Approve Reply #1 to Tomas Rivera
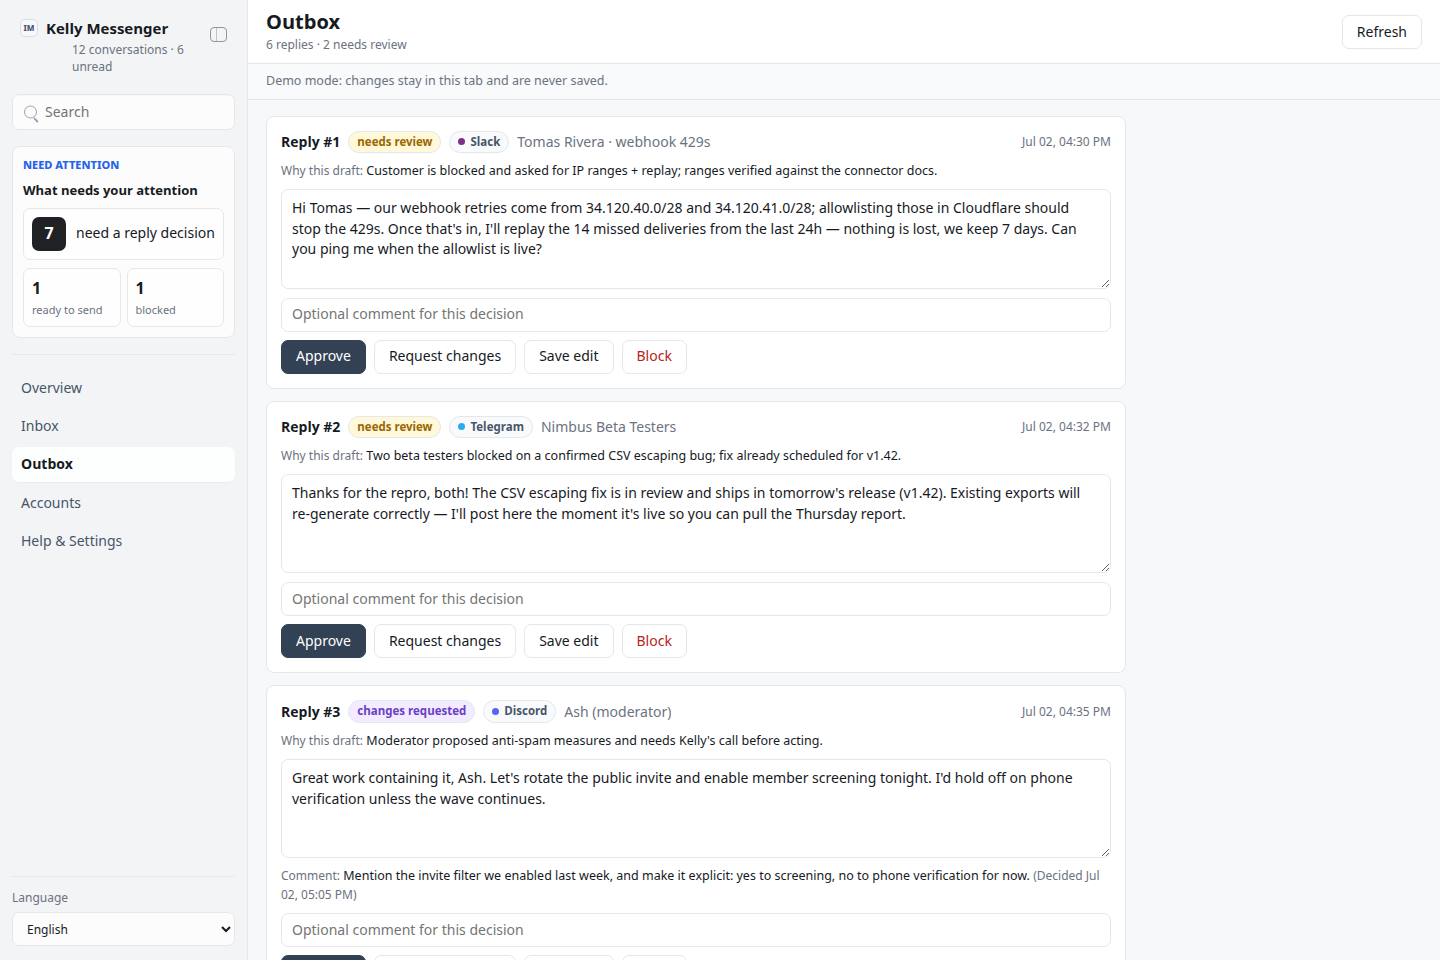The height and width of the screenshot is (960, 1440). (x=323, y=357)
